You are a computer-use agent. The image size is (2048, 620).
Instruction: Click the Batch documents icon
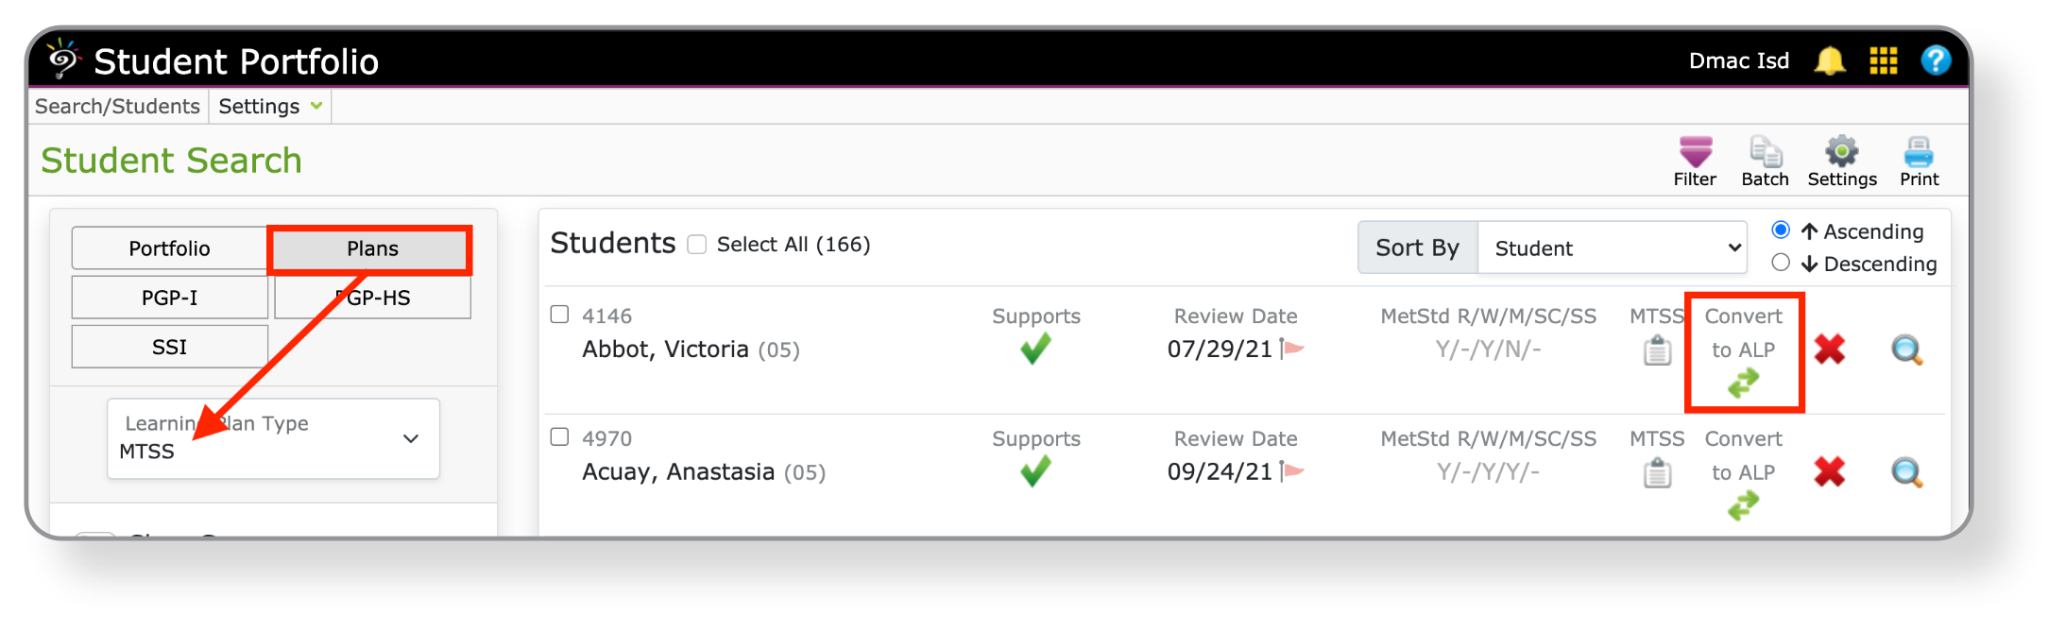coord(1764,154)
